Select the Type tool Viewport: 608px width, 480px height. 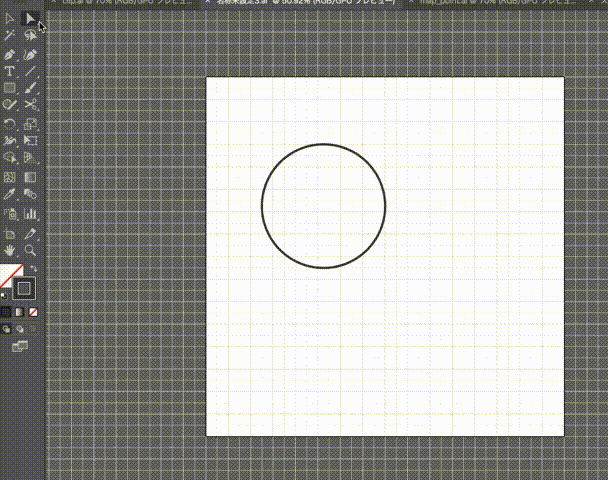pyautogui.click(x=9, y=71)
